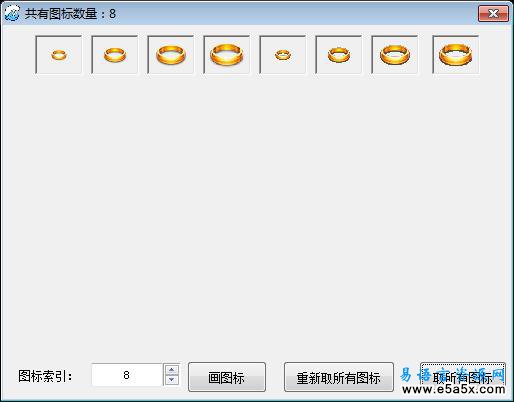This screenshot has height=402, width=514.
Task: Click the 图标索引: label text
Action: (x=45, y=376)
